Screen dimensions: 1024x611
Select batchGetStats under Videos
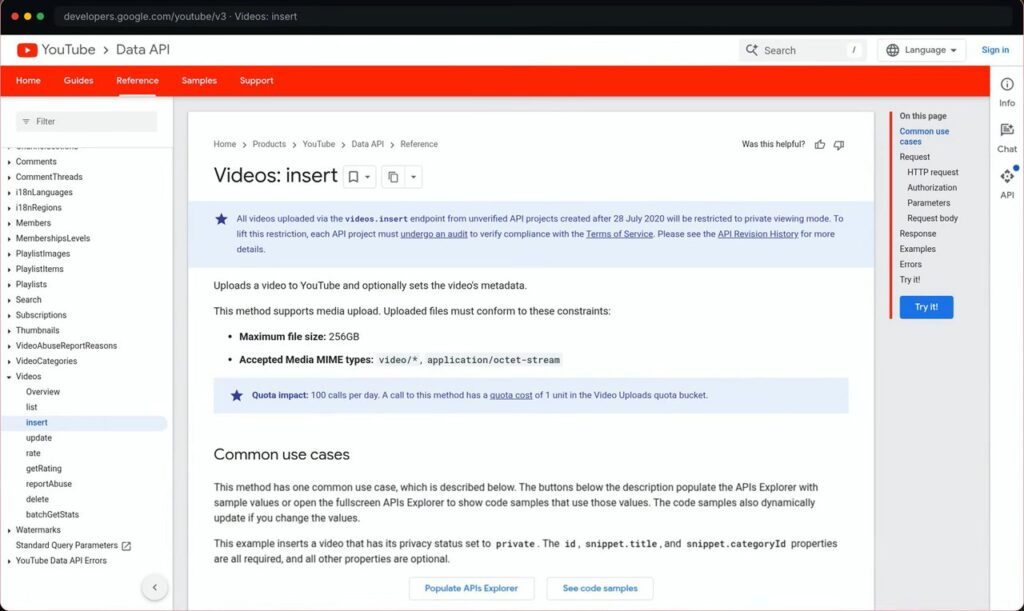click(x=52, y=515)
